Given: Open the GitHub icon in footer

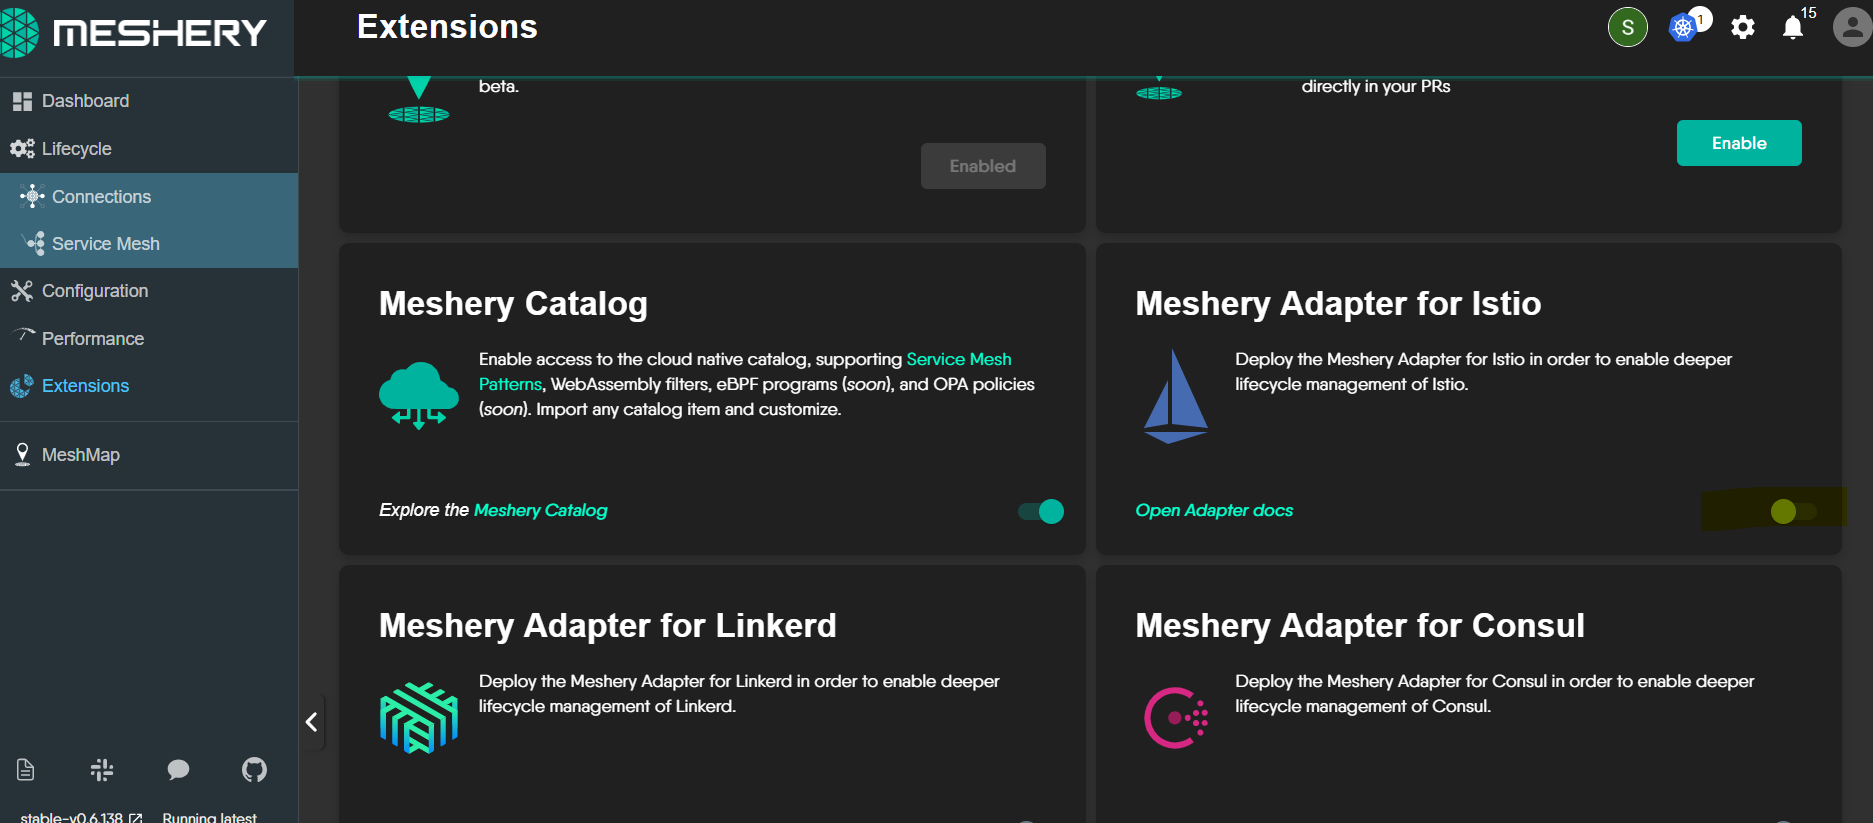Looking at the screenshot, I should coord(254,769).
